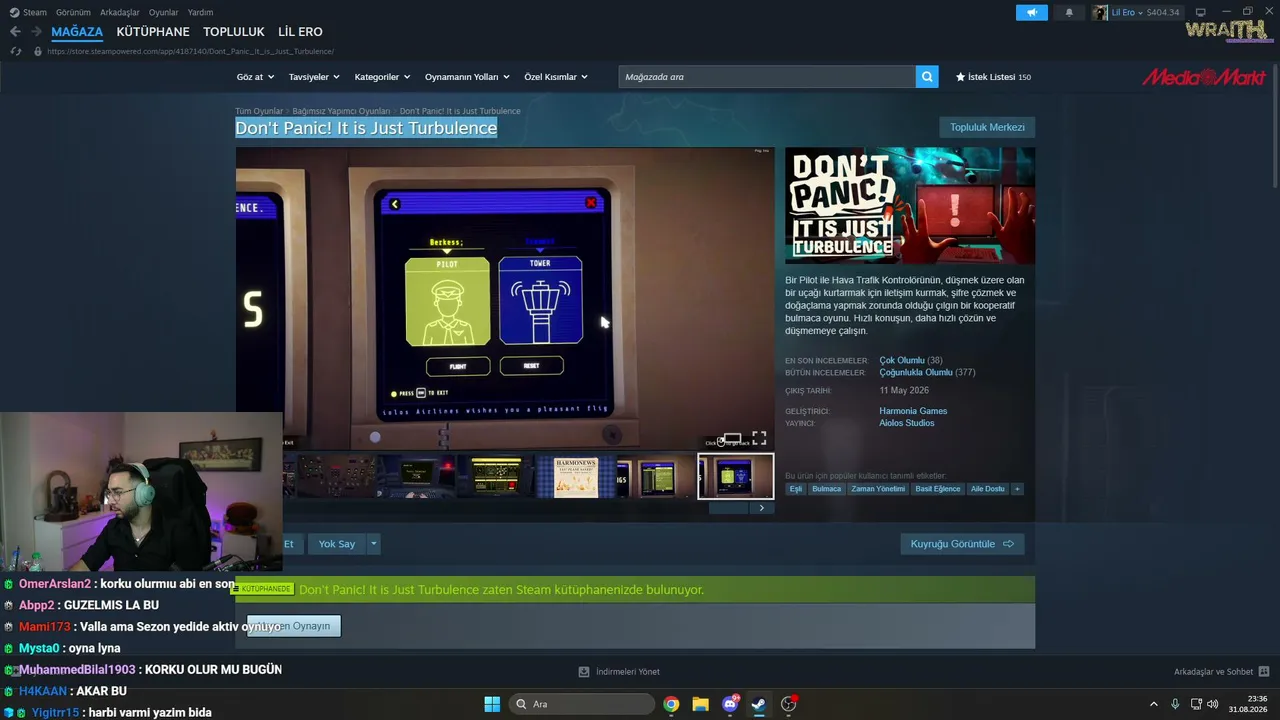Switch to the KÜTÜPHANE tab
Screen dimensions: 1280x720
pyautogui.click(x=153, y=32)
